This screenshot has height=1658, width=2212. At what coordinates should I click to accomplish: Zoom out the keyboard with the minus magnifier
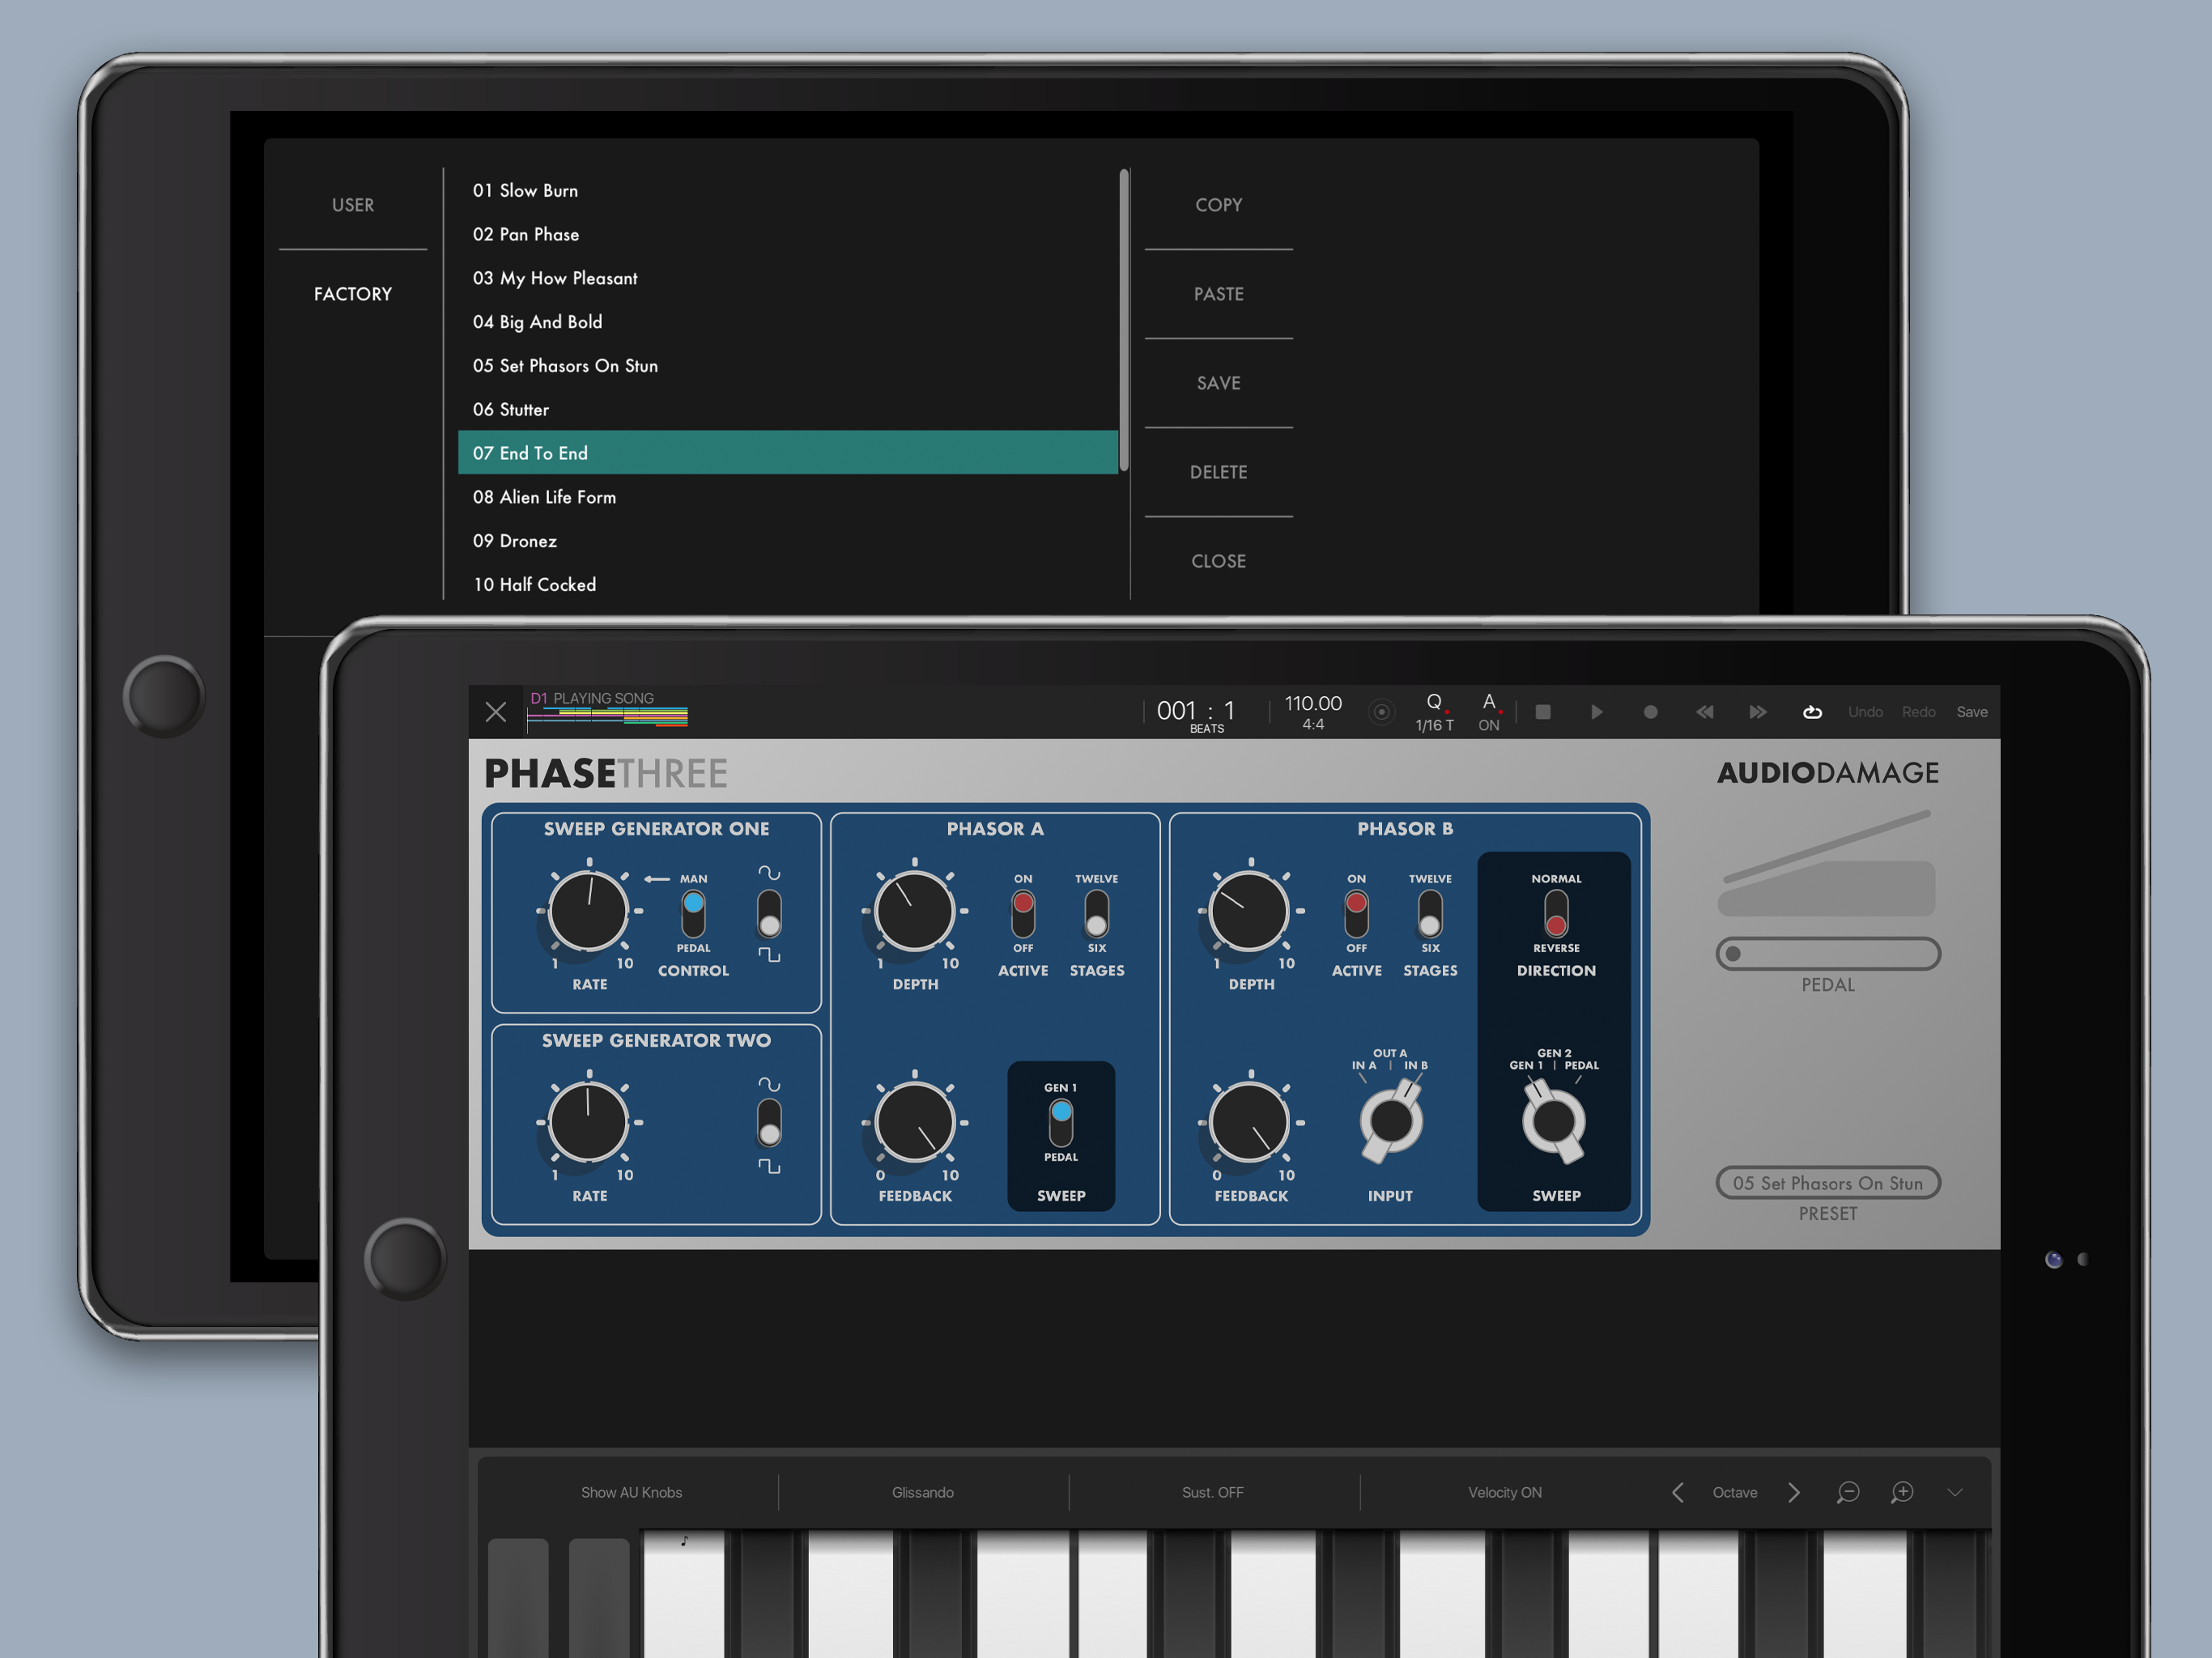(x=1847, y=1492)
